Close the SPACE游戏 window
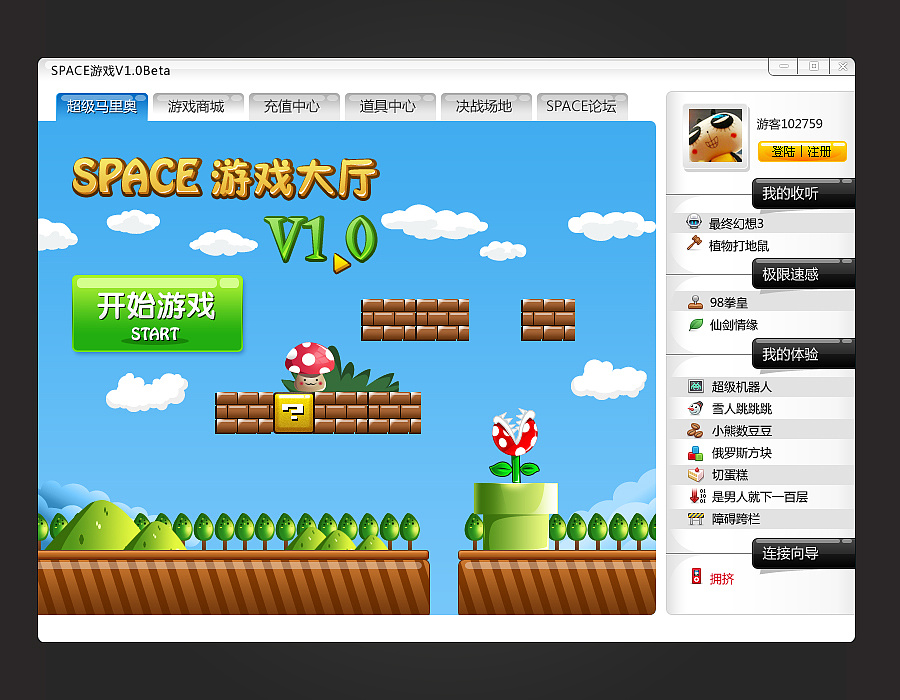 click(x=843, y=66)
